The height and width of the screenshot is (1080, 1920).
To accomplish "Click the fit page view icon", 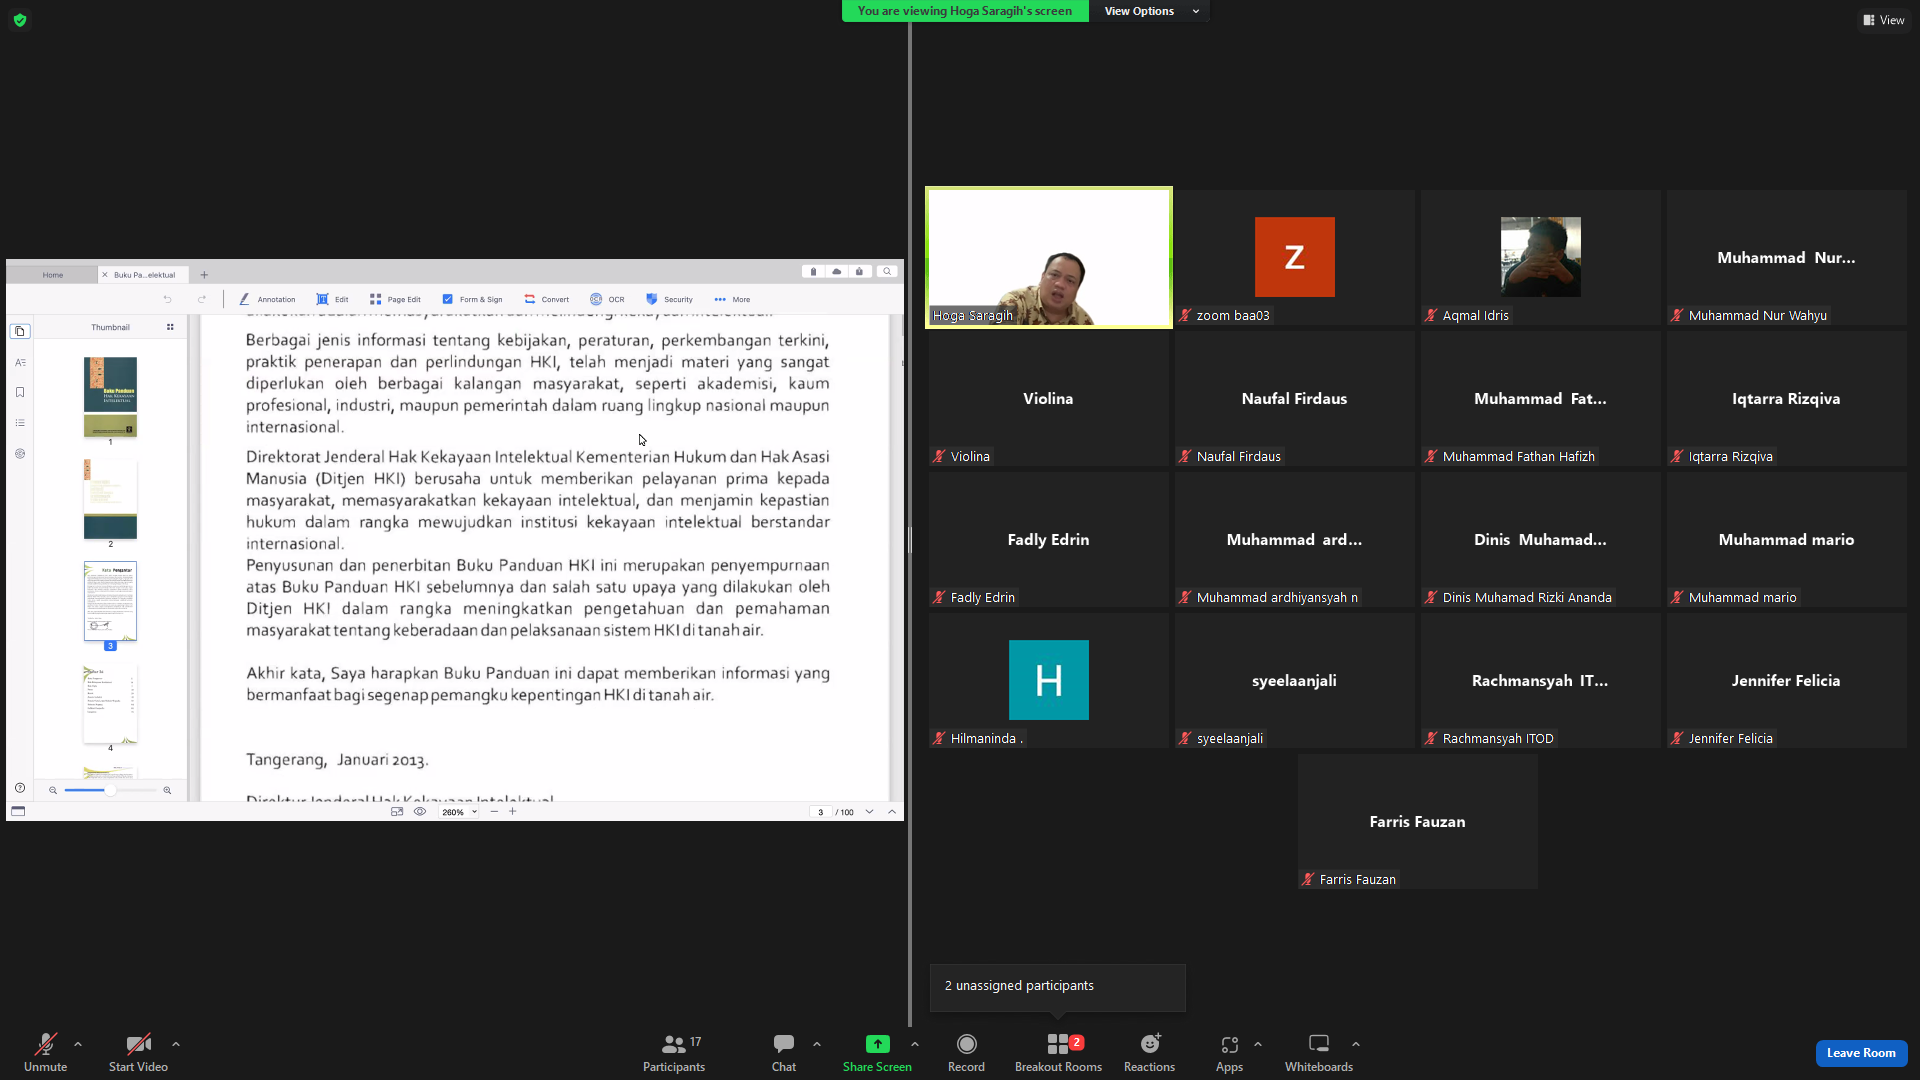I will [397, 812].
